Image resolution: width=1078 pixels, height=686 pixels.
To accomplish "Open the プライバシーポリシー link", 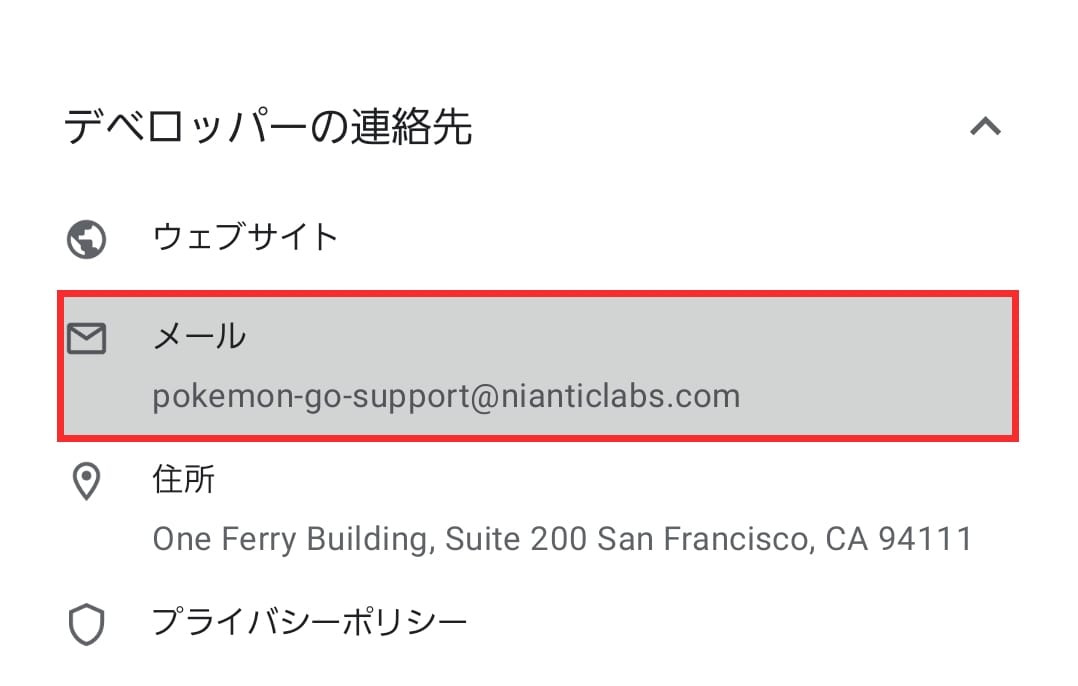I will pos(309,623).
